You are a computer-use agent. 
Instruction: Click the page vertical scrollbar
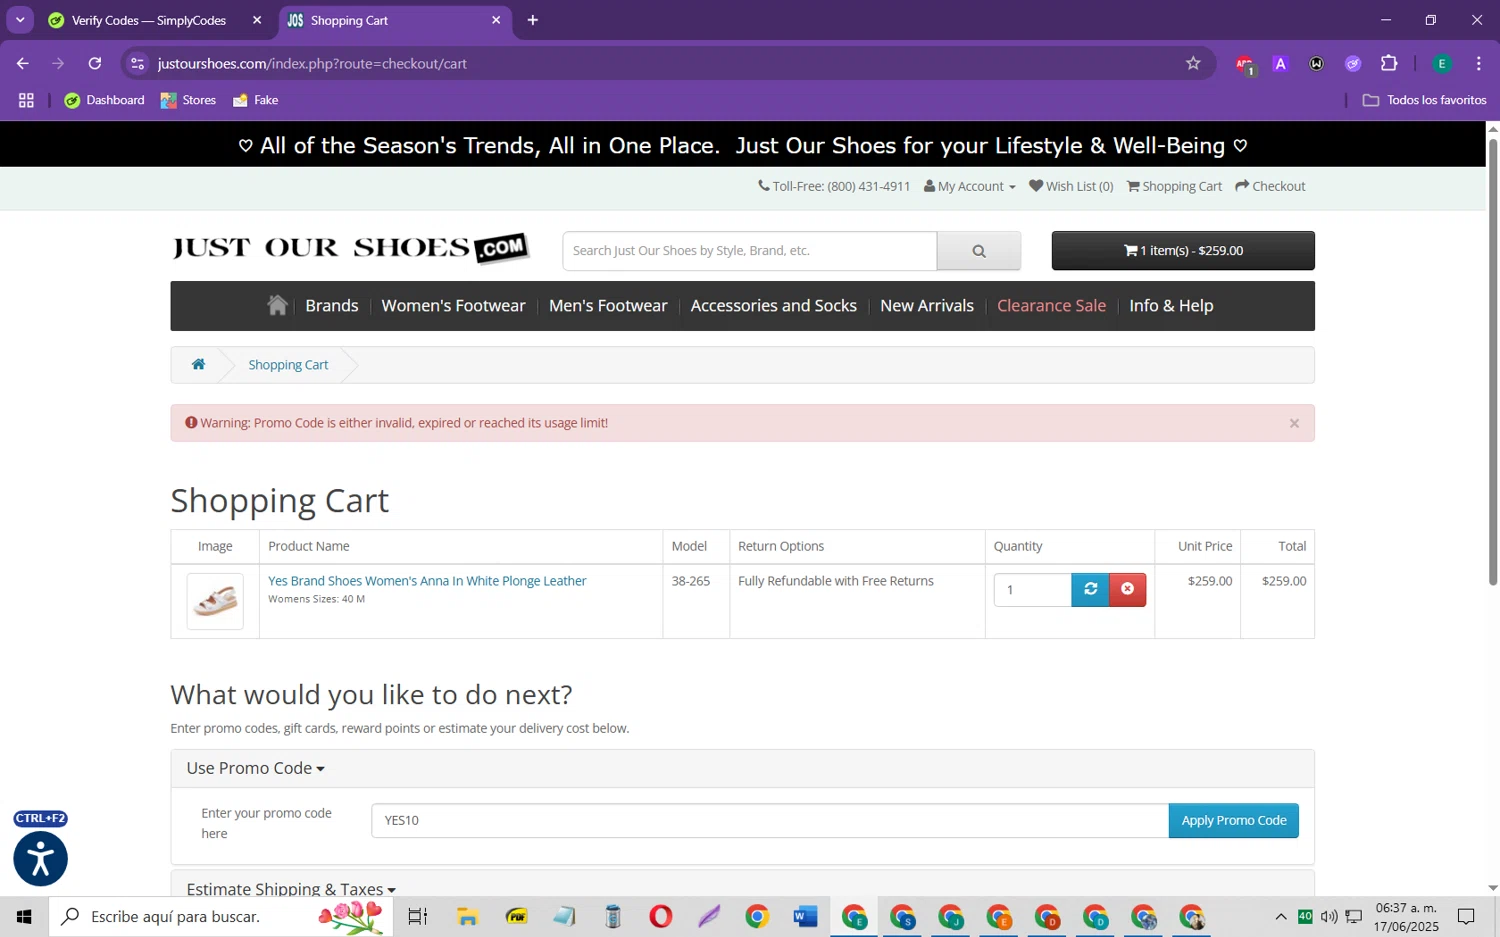[1493, 360]
